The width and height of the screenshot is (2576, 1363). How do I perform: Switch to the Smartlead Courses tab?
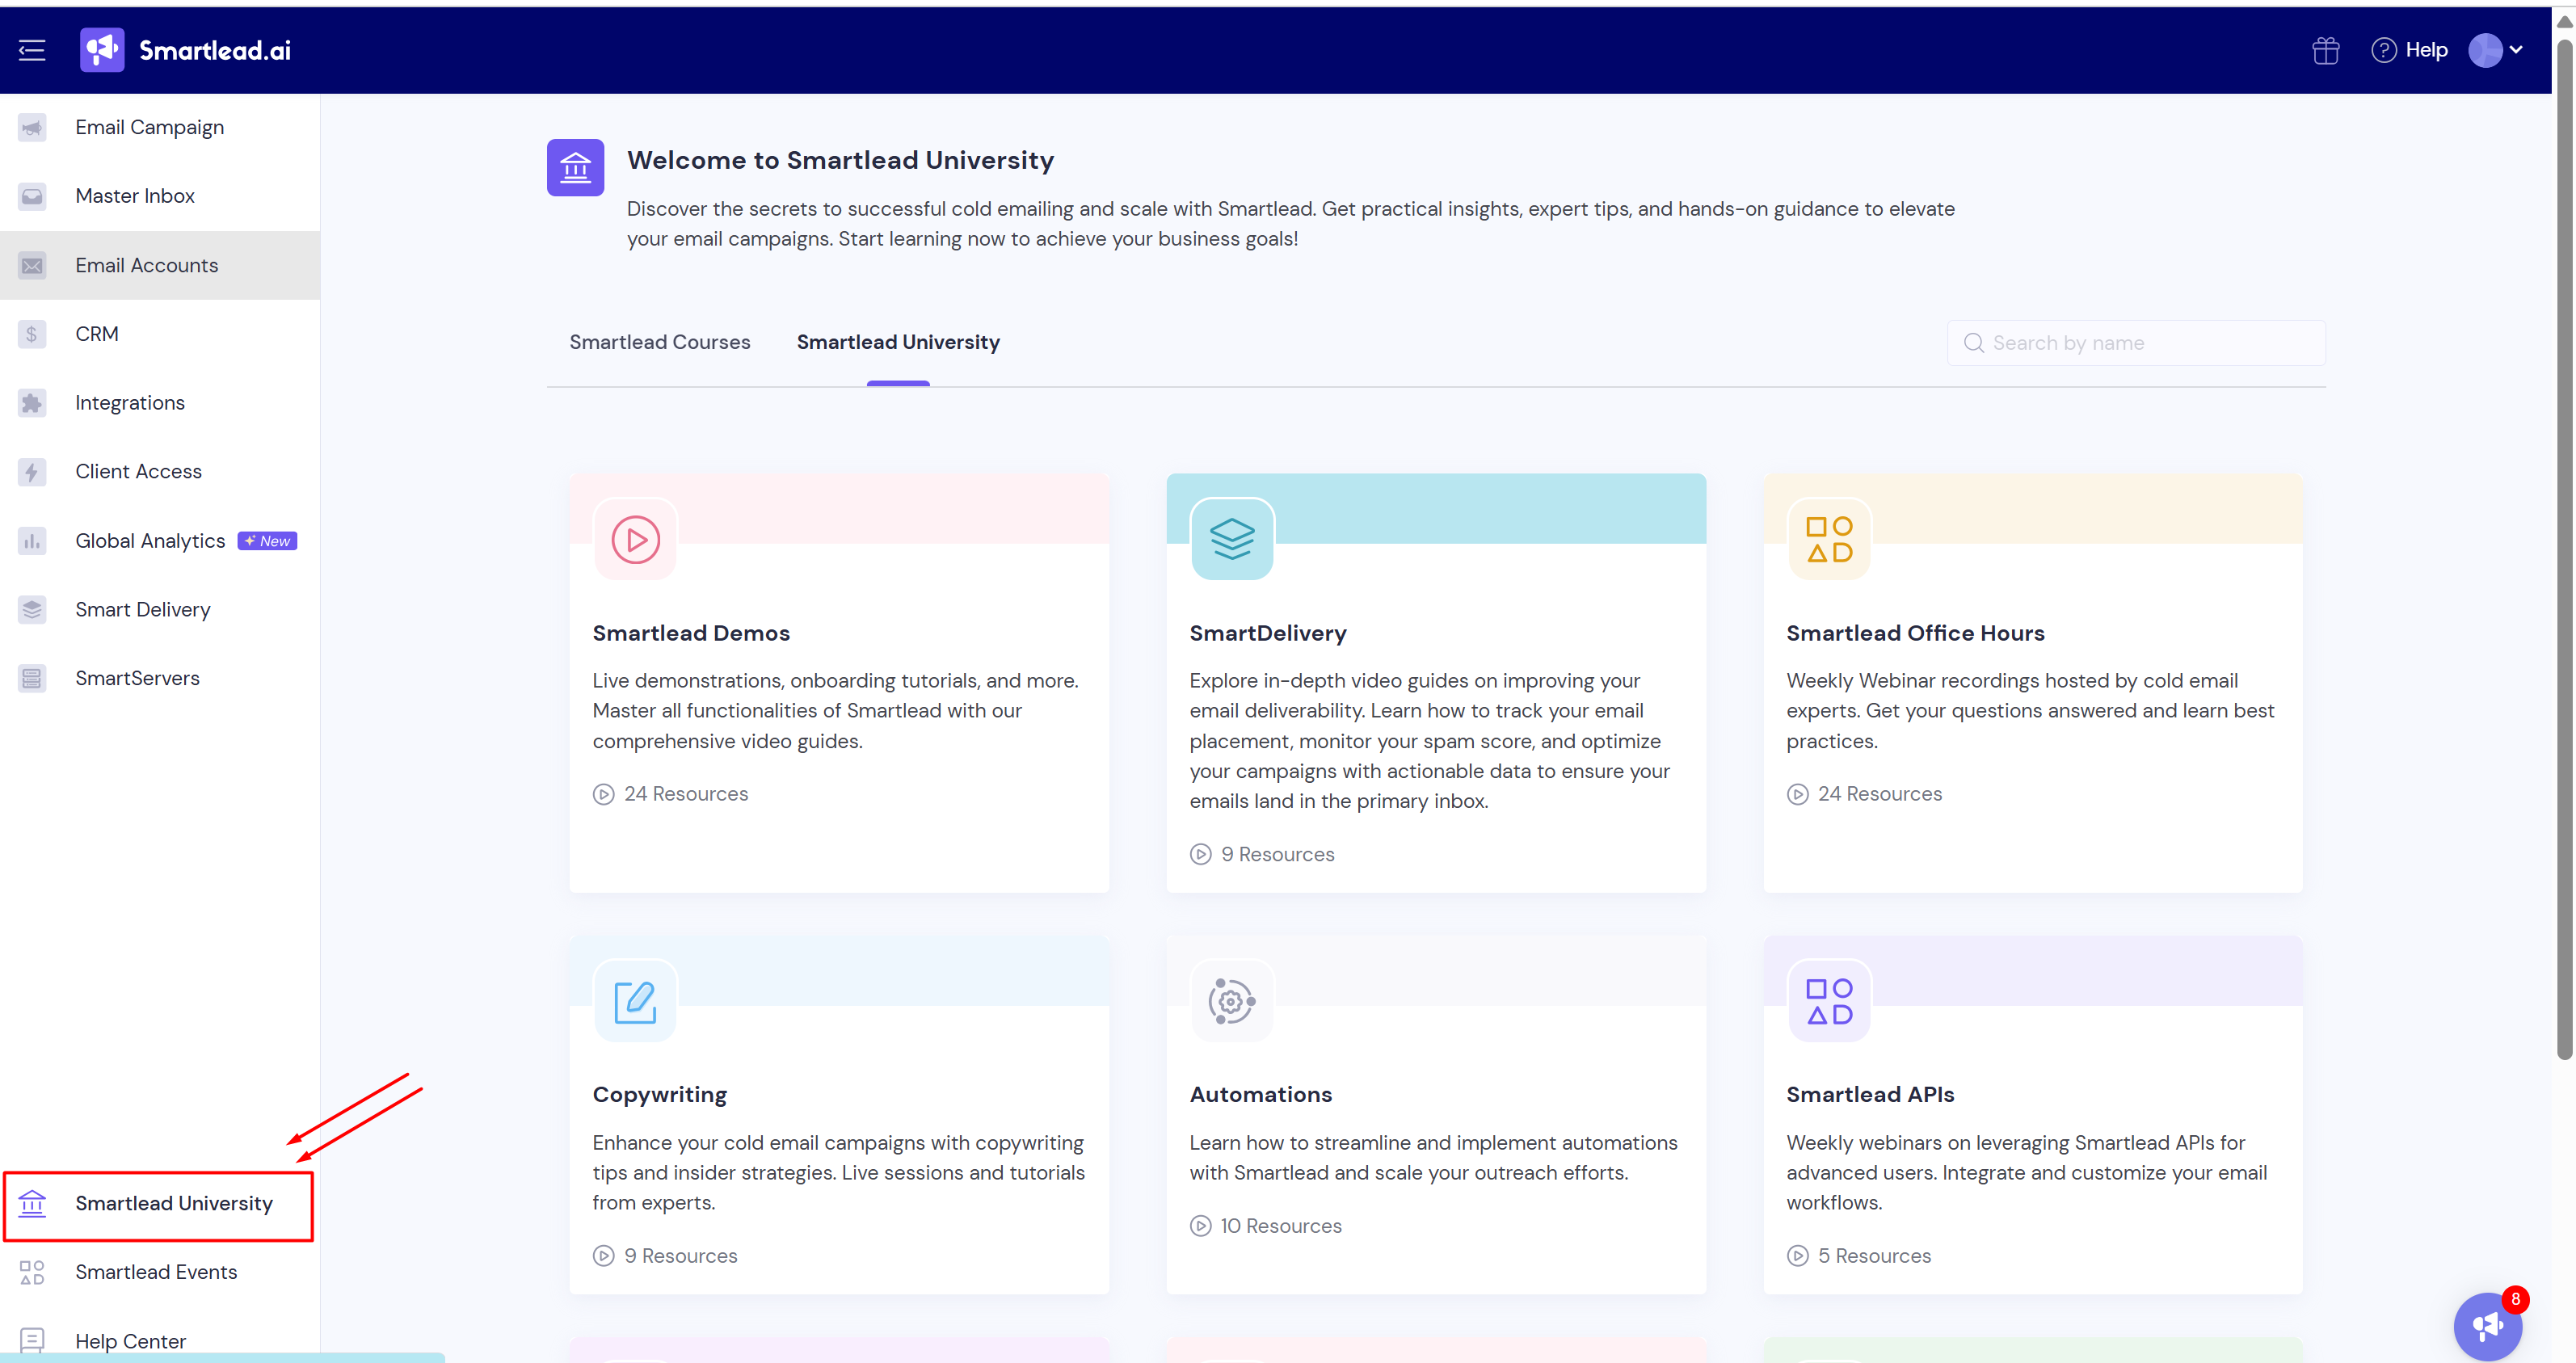(x=660, y=342)
